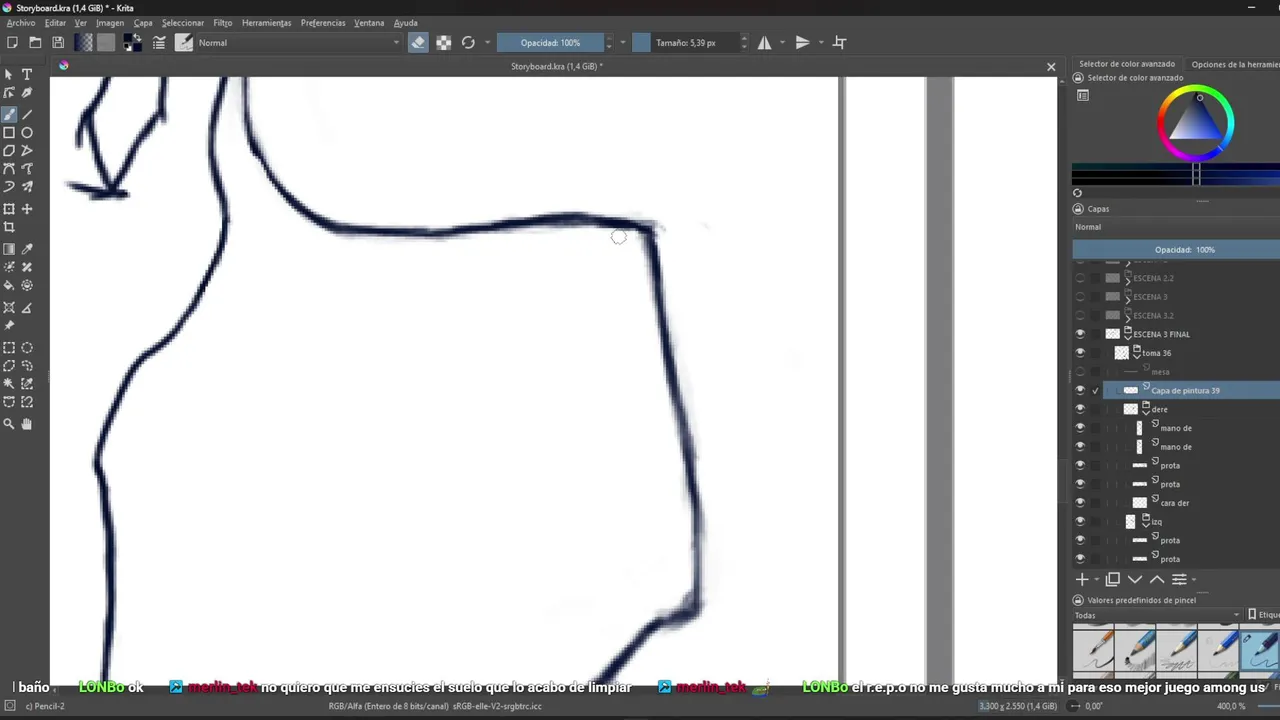Toggle eraser mode
This screenshot has width=1280, height=720.
(x=418, y=43)
